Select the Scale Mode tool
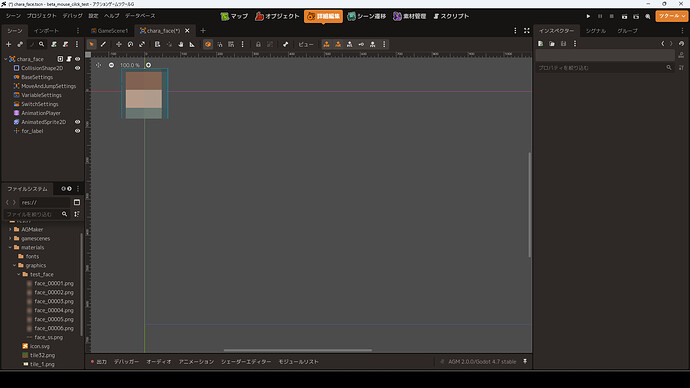690x388 pixels. [x=142, y=44]
